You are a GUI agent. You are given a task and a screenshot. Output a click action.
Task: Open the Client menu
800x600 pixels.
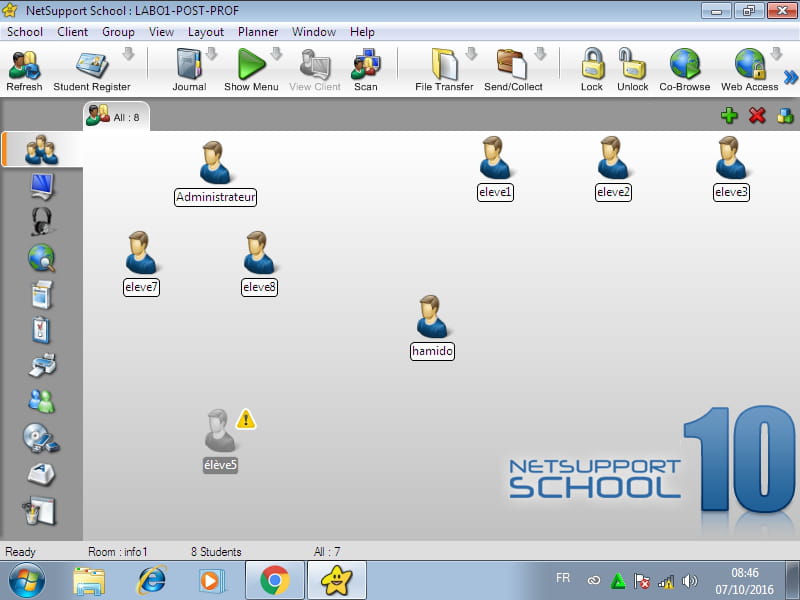point(72,32)
